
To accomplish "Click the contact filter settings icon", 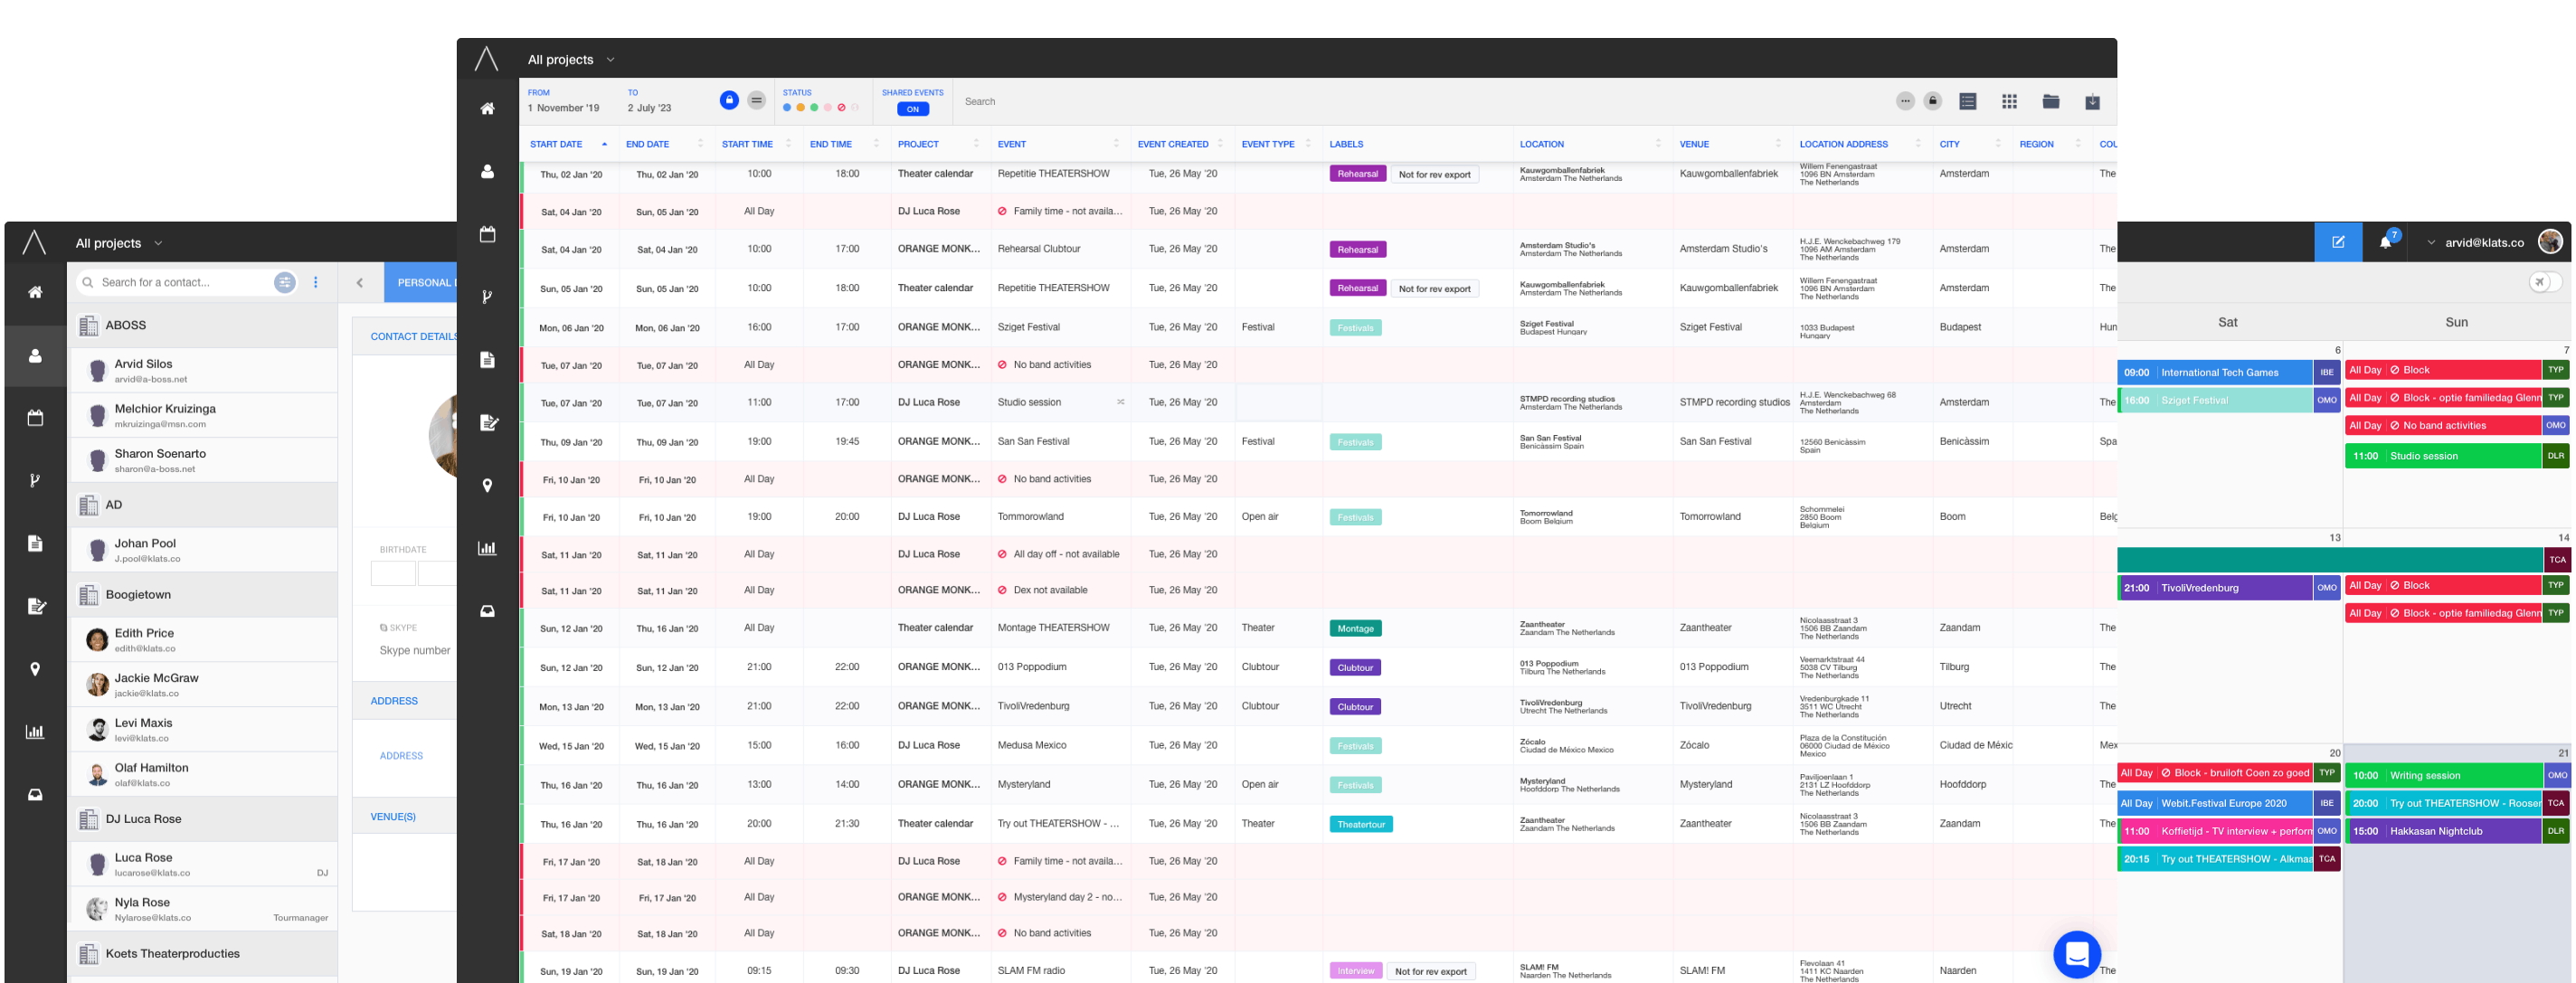I will pyautogui.click(x=285, y=282).
